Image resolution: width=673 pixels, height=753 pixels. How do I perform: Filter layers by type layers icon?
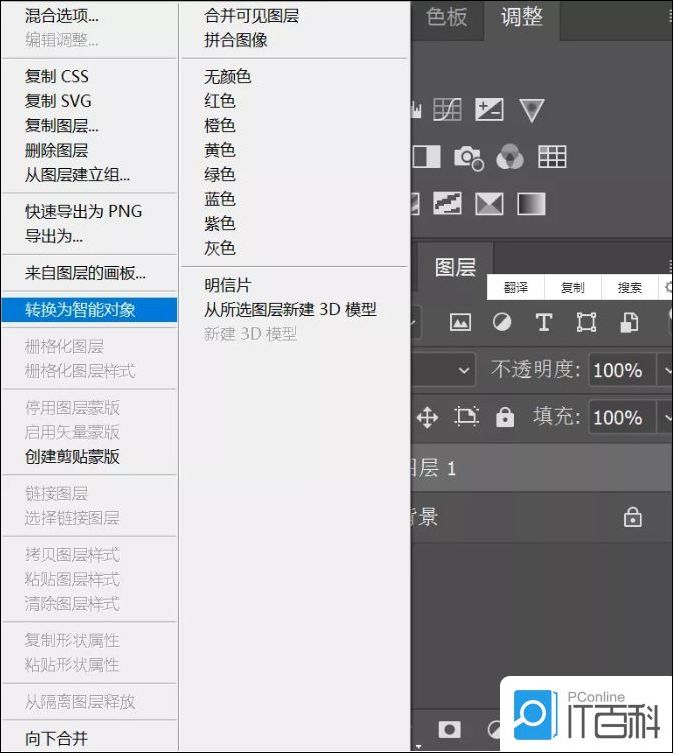pos(544,322)
